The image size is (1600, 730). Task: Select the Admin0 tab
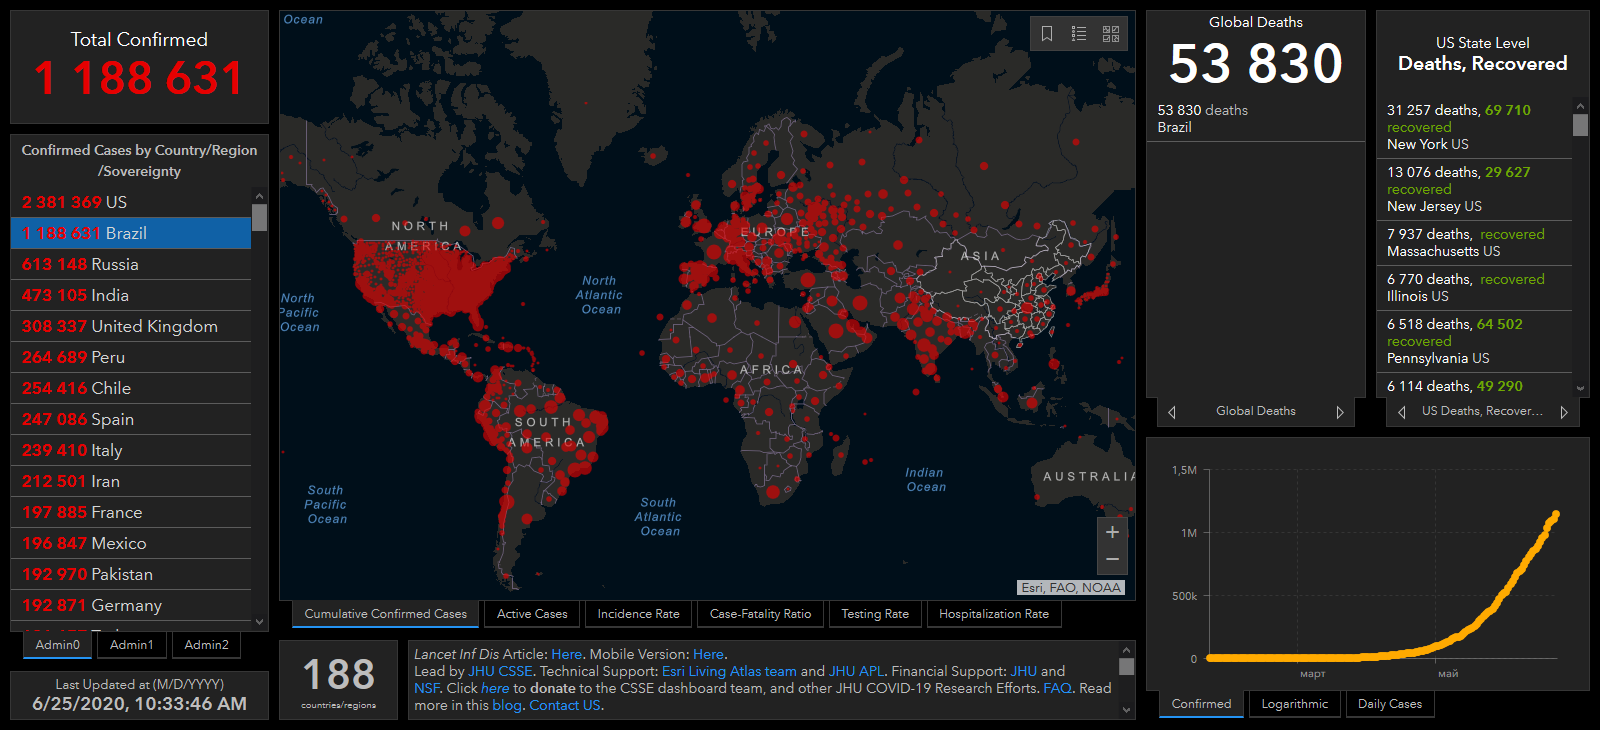[x=58, y=645]
